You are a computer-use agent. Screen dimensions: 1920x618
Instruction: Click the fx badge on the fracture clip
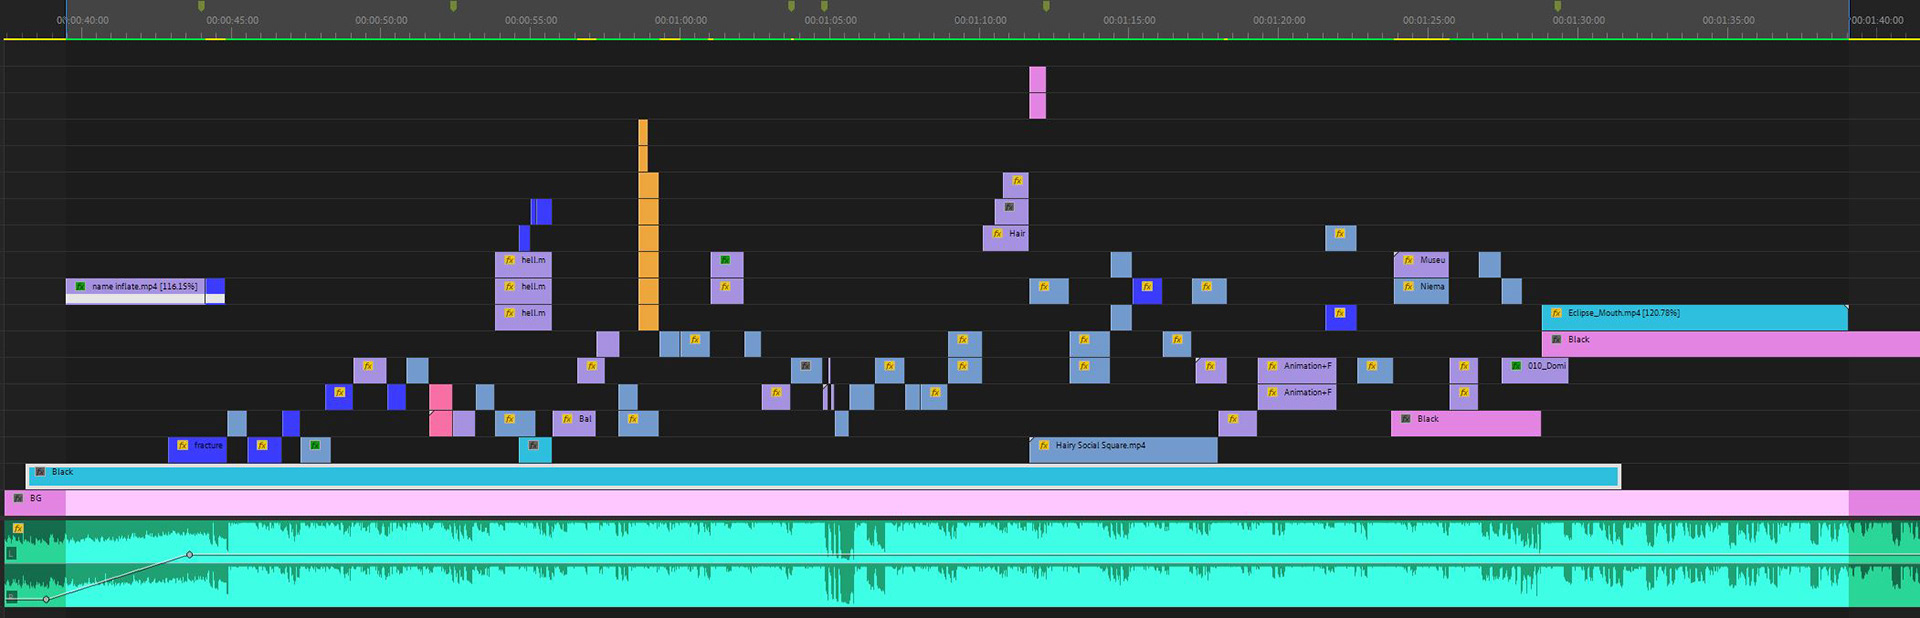182,445
